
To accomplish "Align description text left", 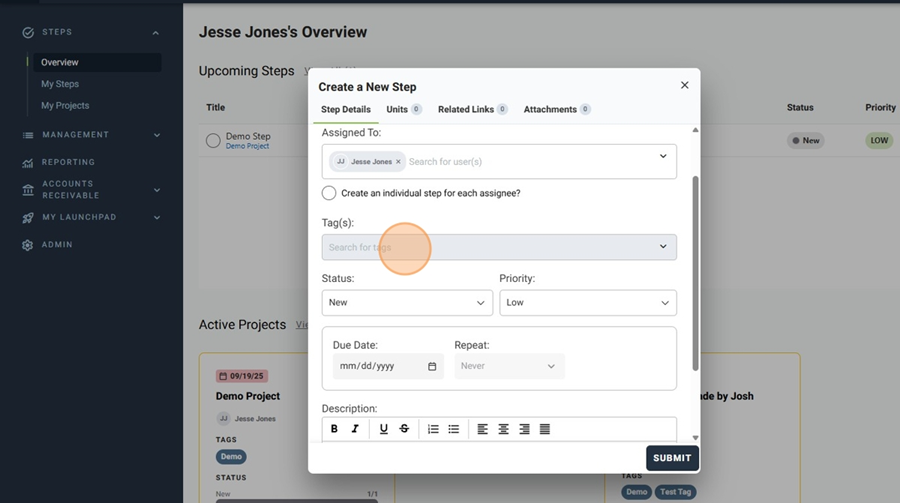I will coord(483,429).
